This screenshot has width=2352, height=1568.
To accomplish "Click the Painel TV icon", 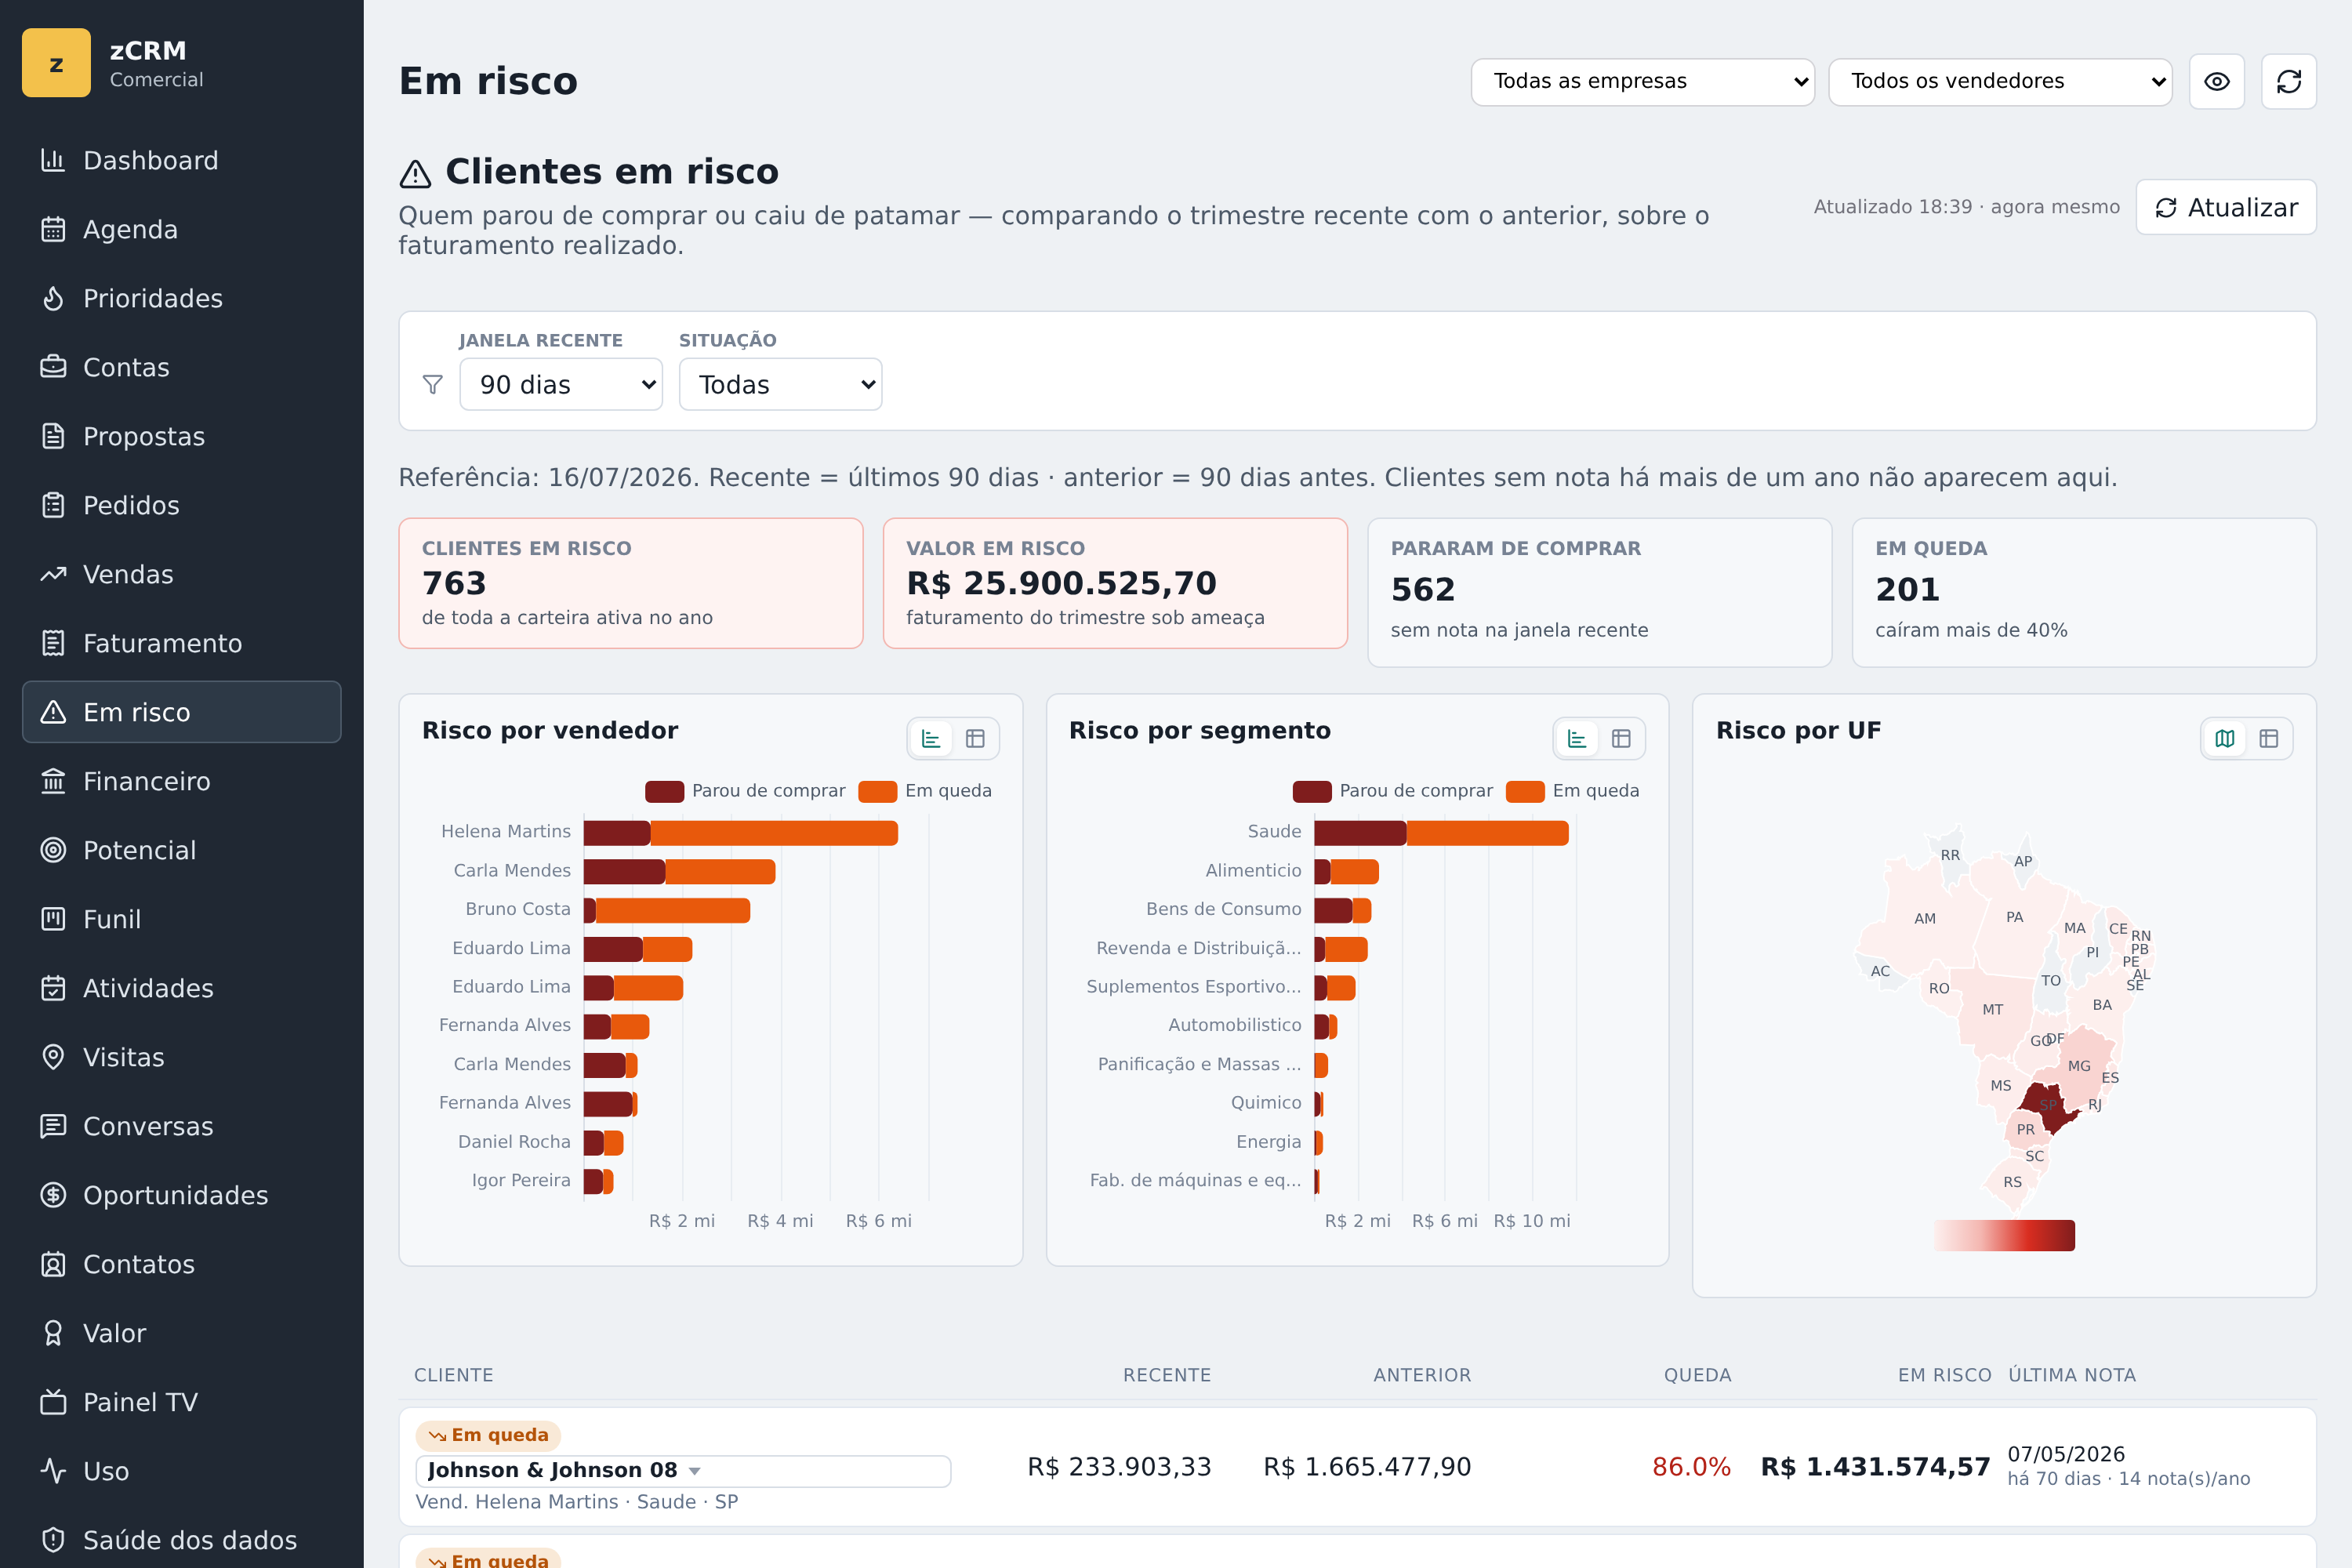I will pos(53,1402).
